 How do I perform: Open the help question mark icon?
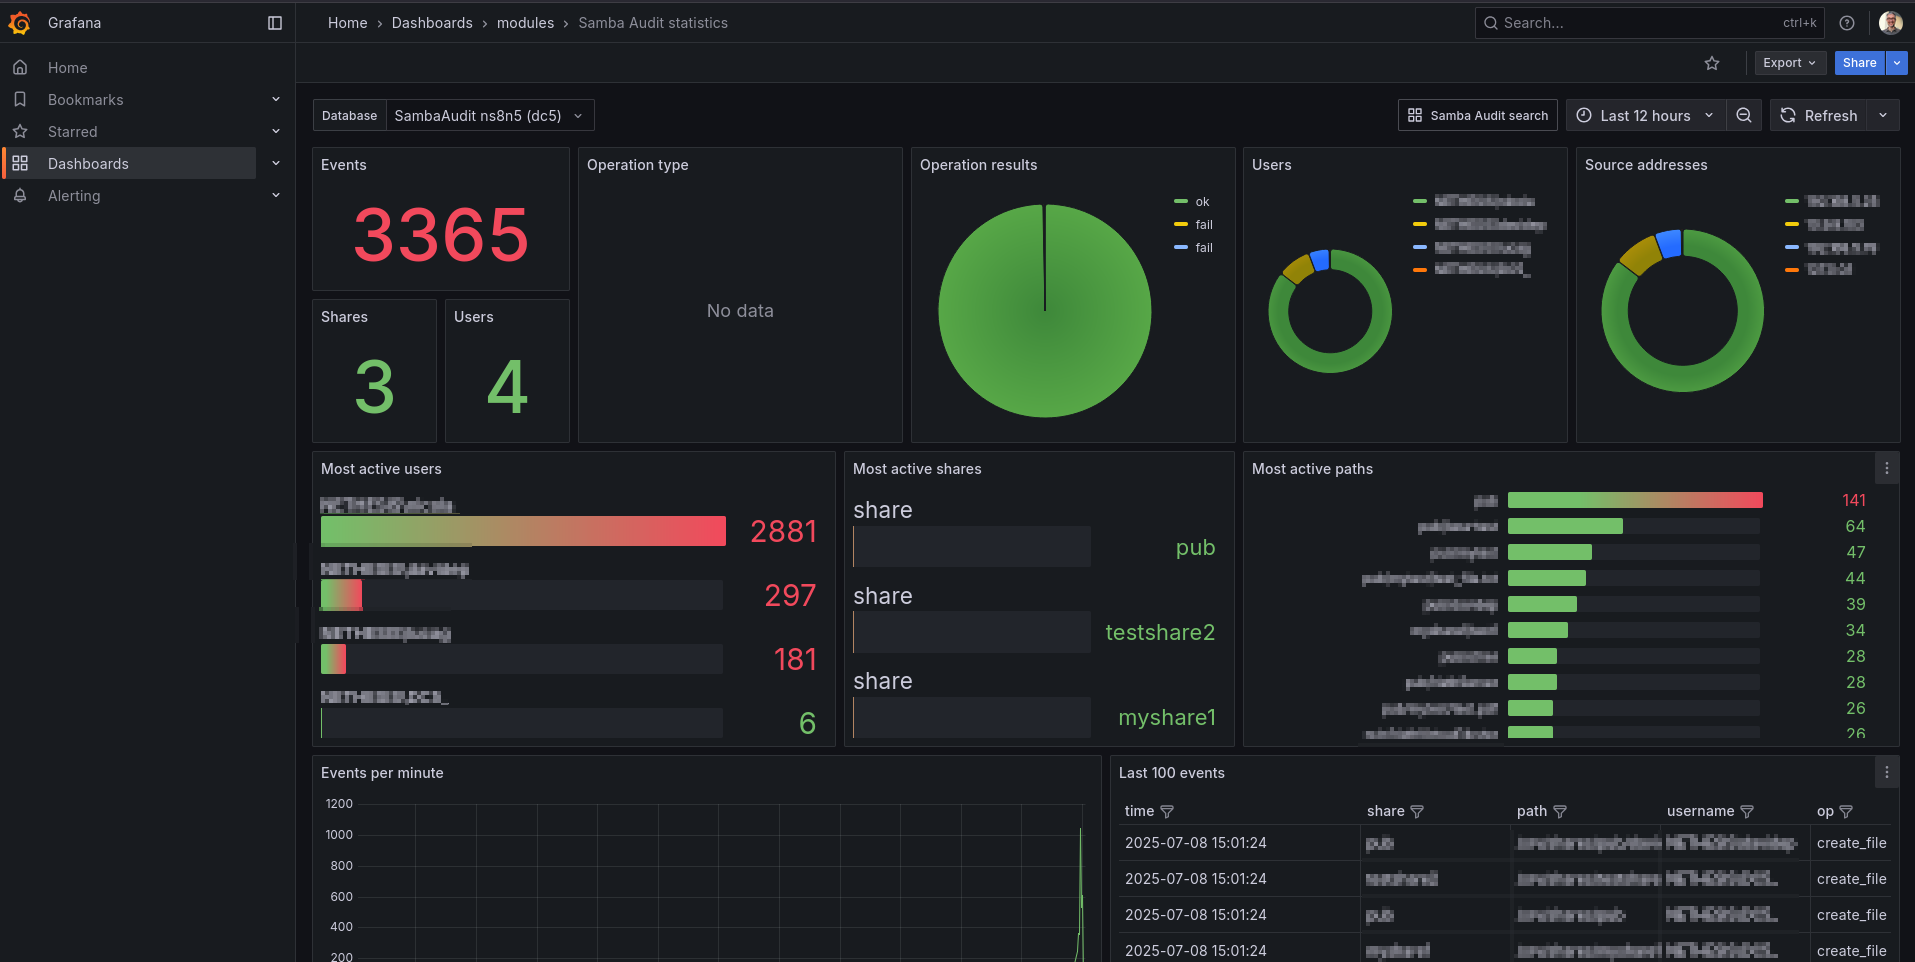(1847, 23)
